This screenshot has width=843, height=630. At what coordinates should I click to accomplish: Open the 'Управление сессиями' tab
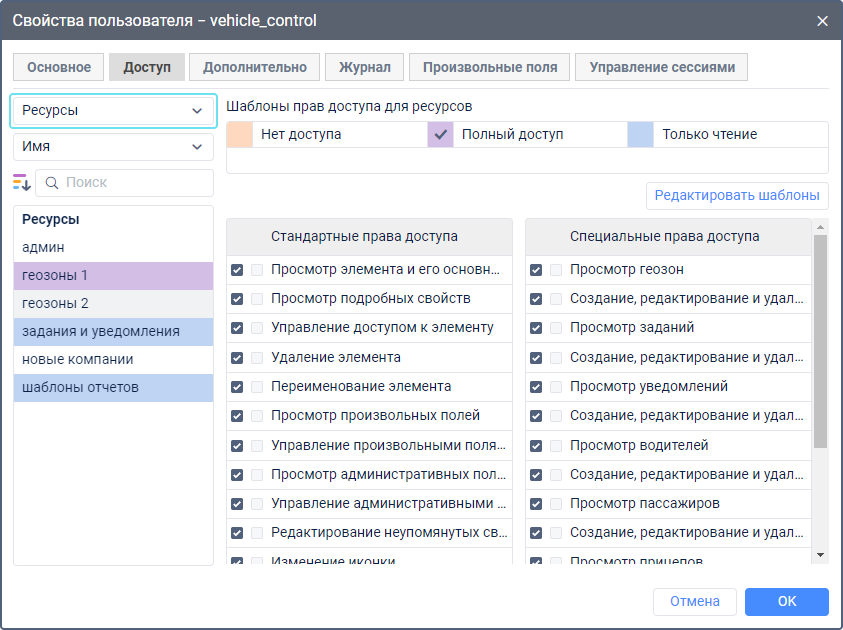coord(661,67)
